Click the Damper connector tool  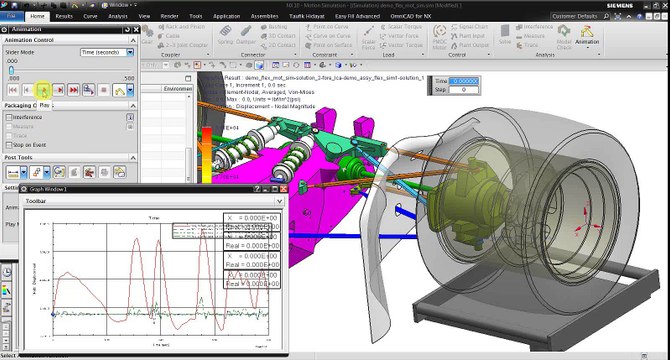(246, 35)
